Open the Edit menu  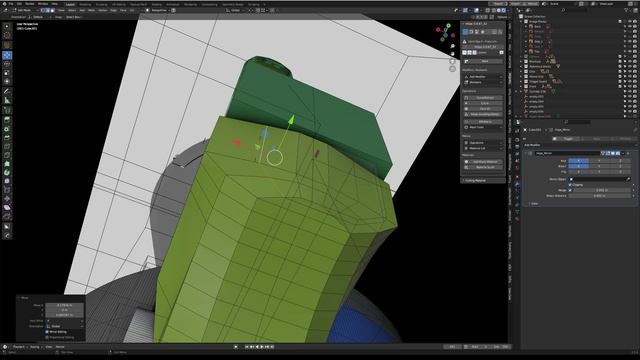[19, 4]
